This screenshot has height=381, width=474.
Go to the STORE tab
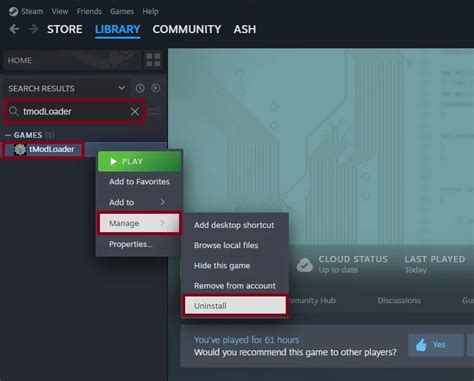pyautogui.click(x=65, y=29)
